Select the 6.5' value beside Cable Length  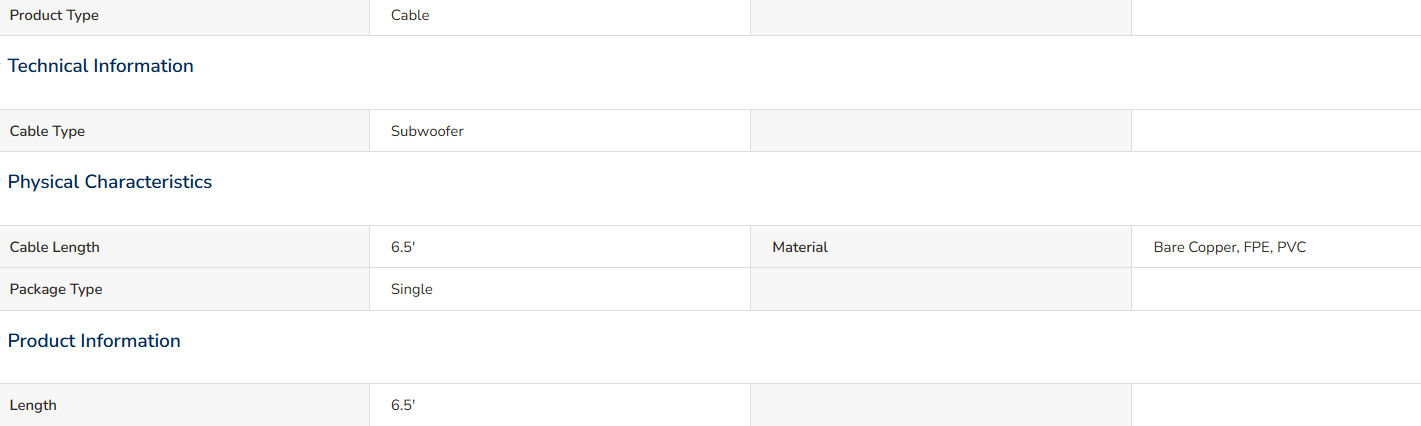pos(403,247)
